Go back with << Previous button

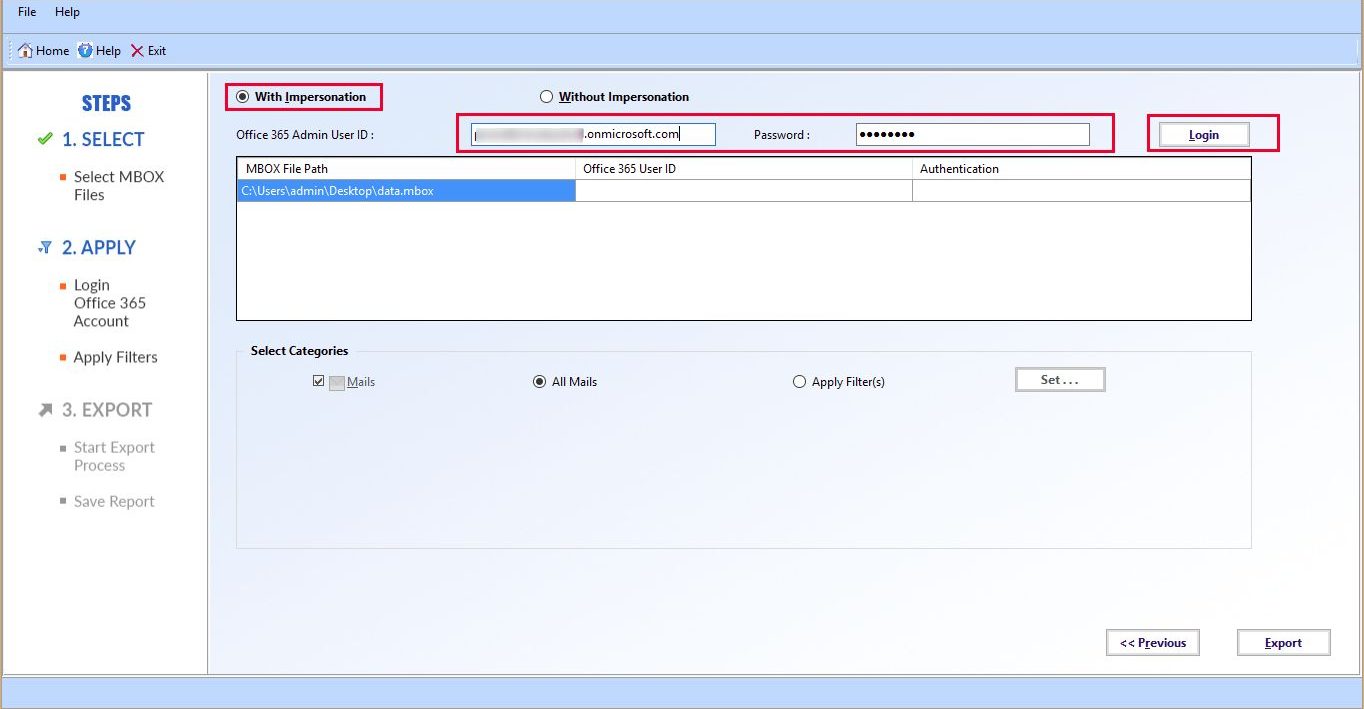pos(1153,643)
